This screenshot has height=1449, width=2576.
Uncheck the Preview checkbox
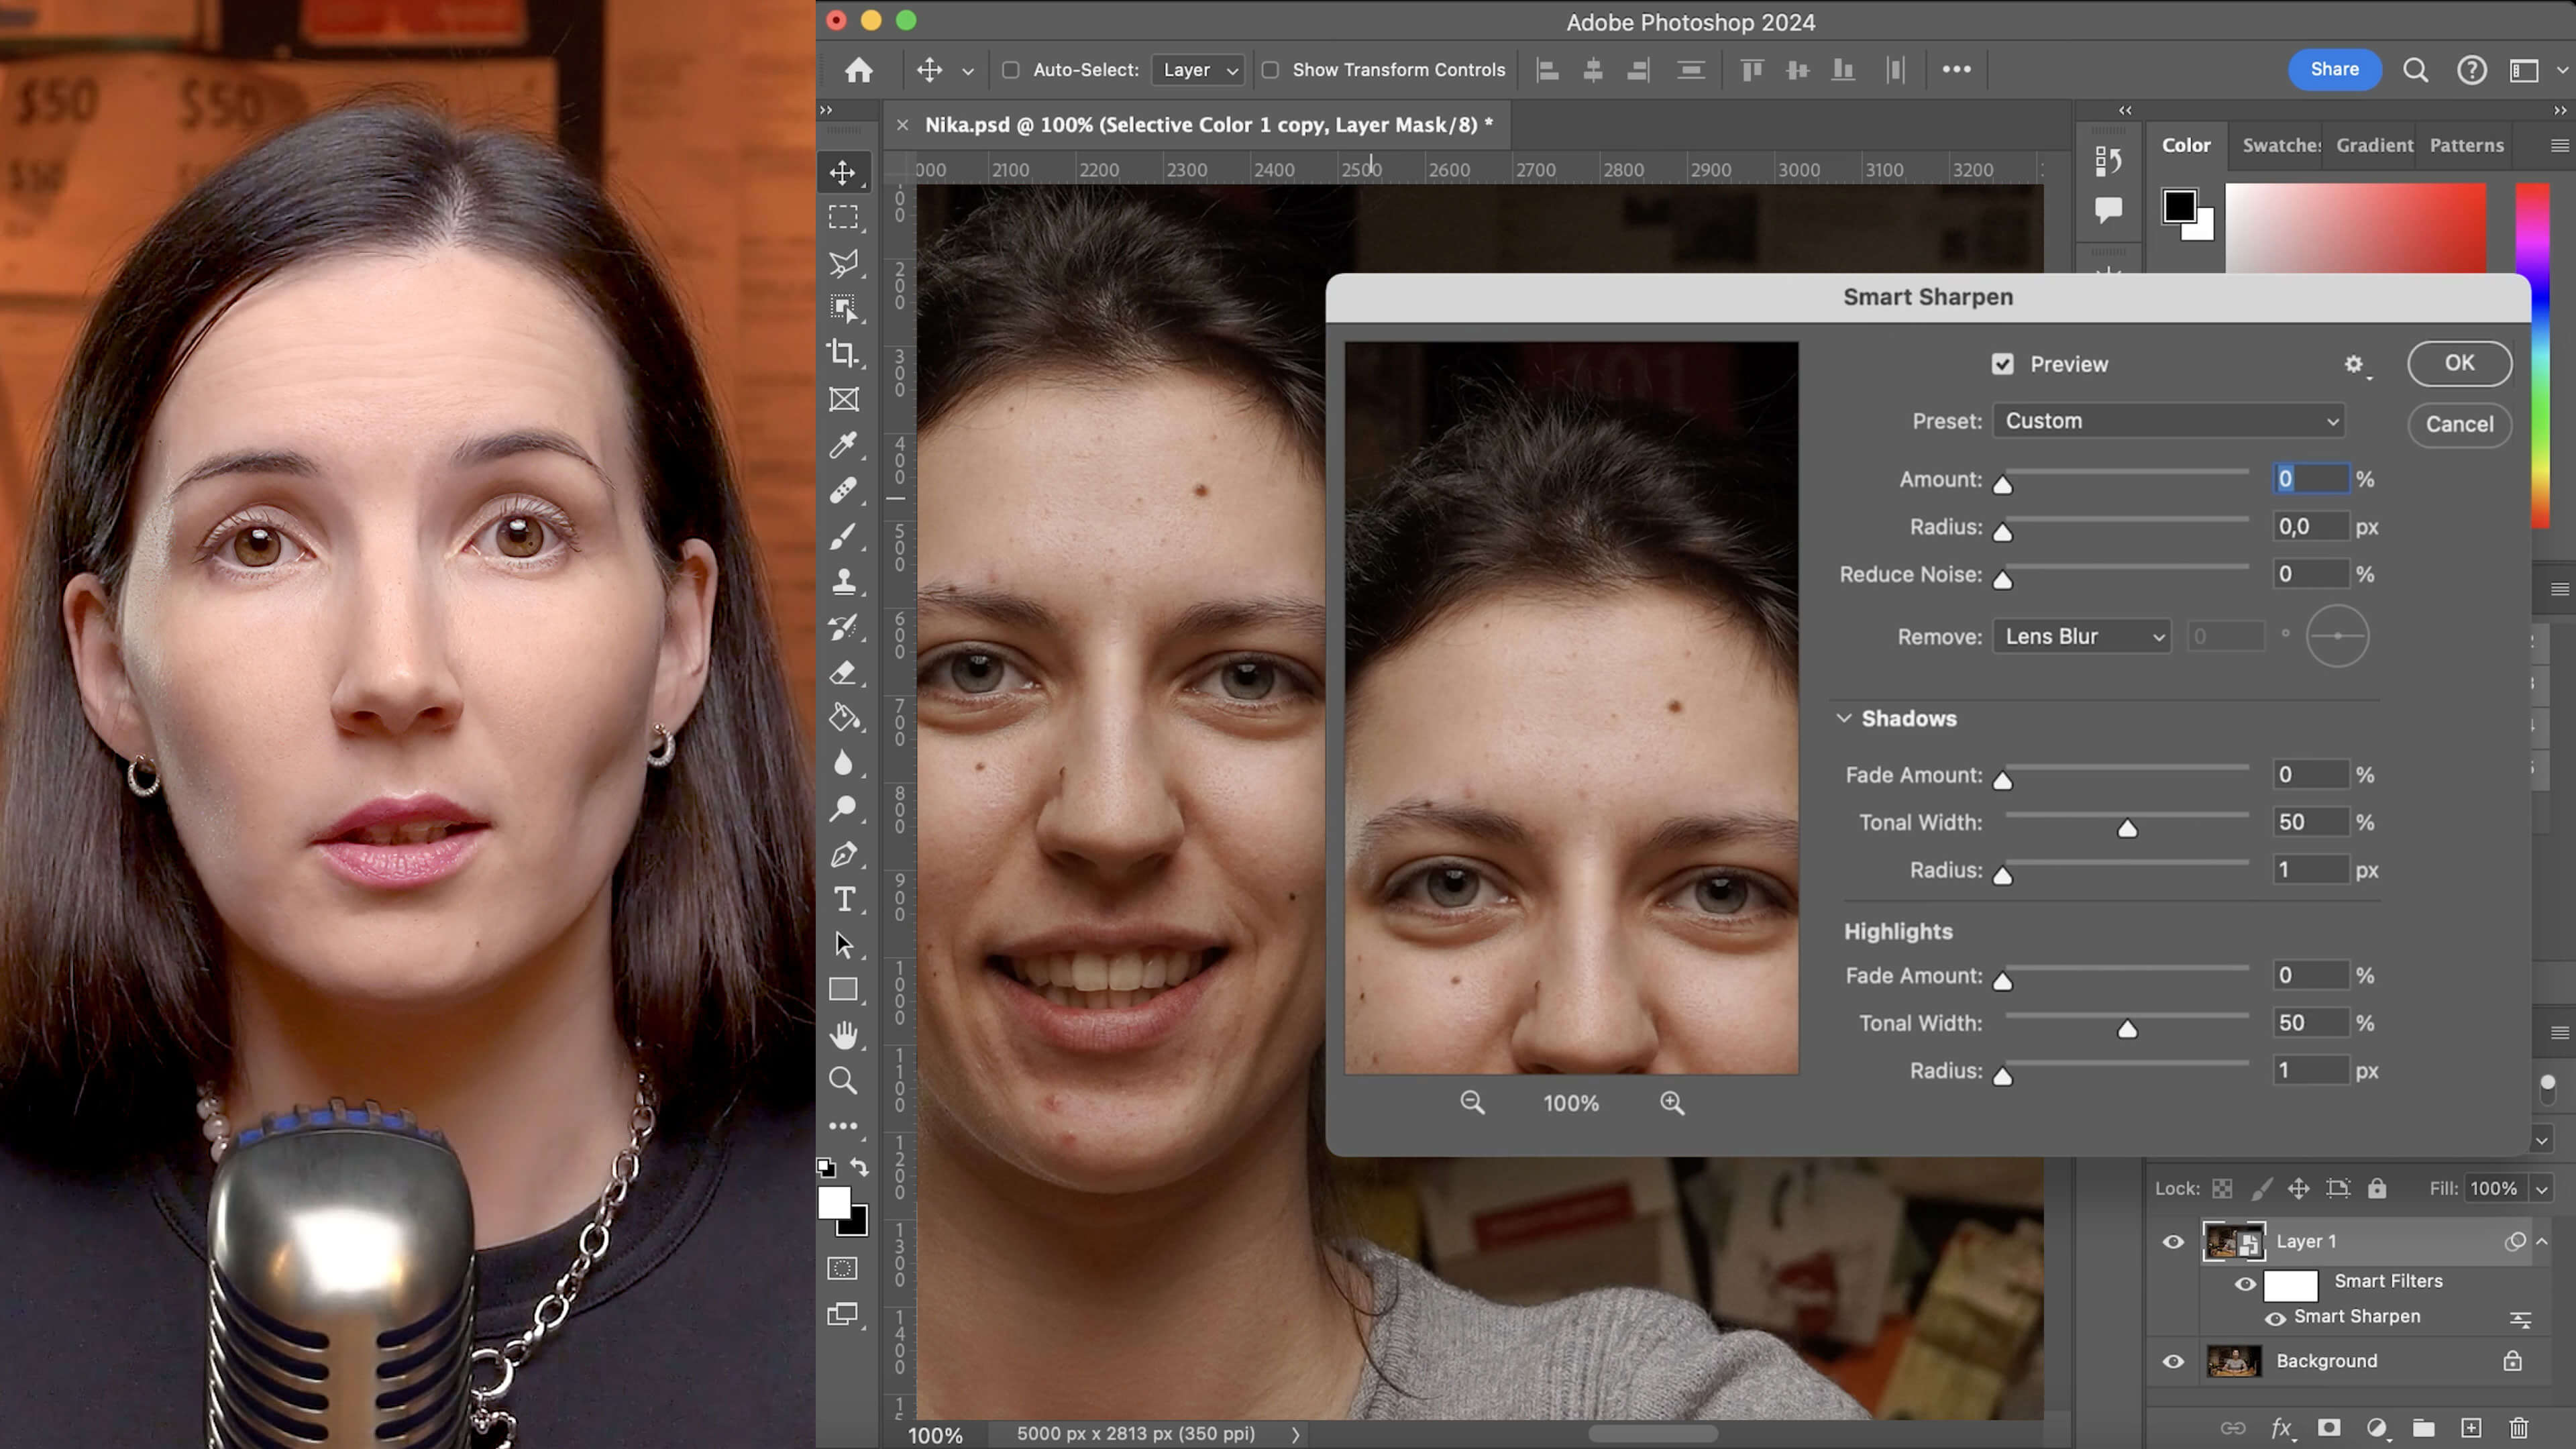pyautogui.click(x=2002, y=364)
